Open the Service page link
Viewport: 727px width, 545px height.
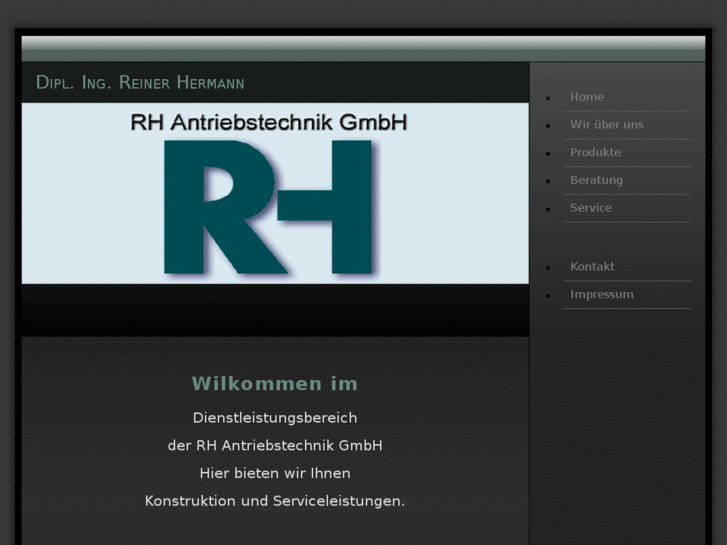point(591,208)
